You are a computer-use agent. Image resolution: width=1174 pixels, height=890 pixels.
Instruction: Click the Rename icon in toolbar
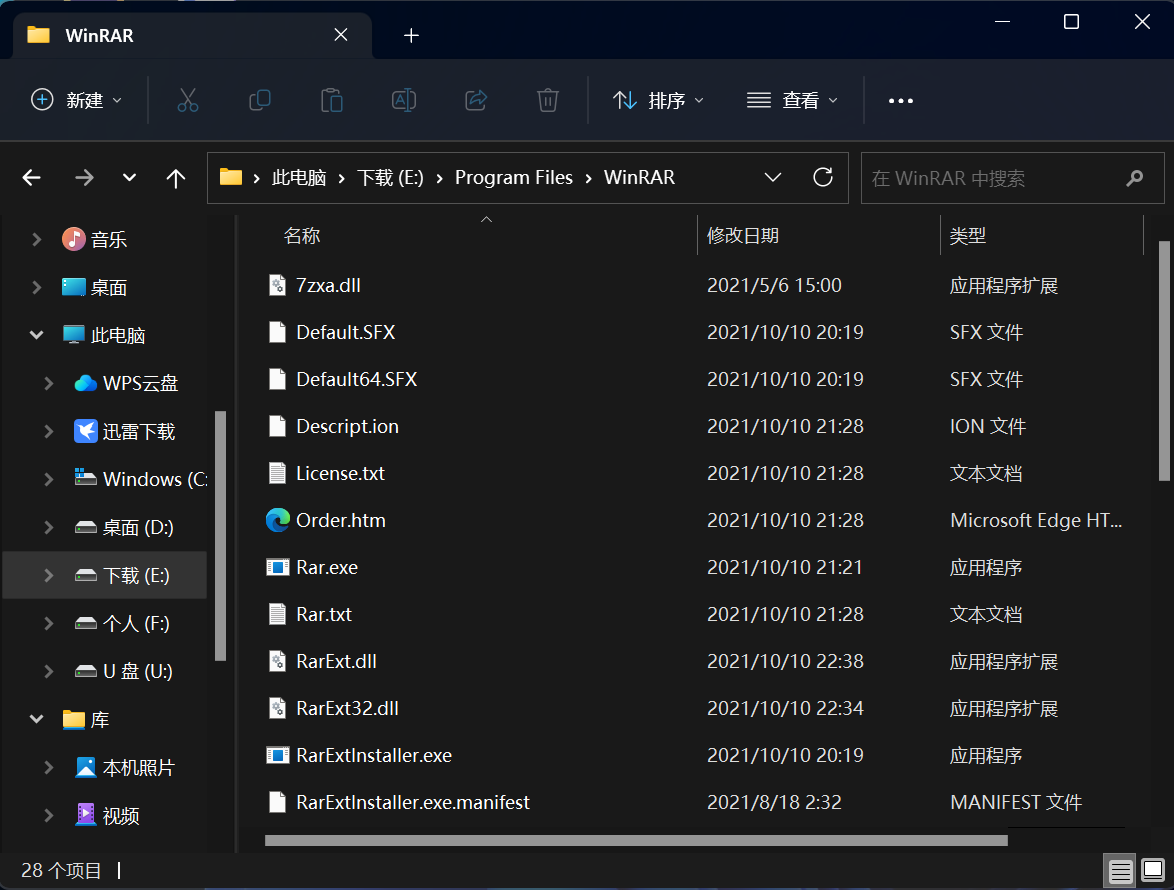(404, 100)
